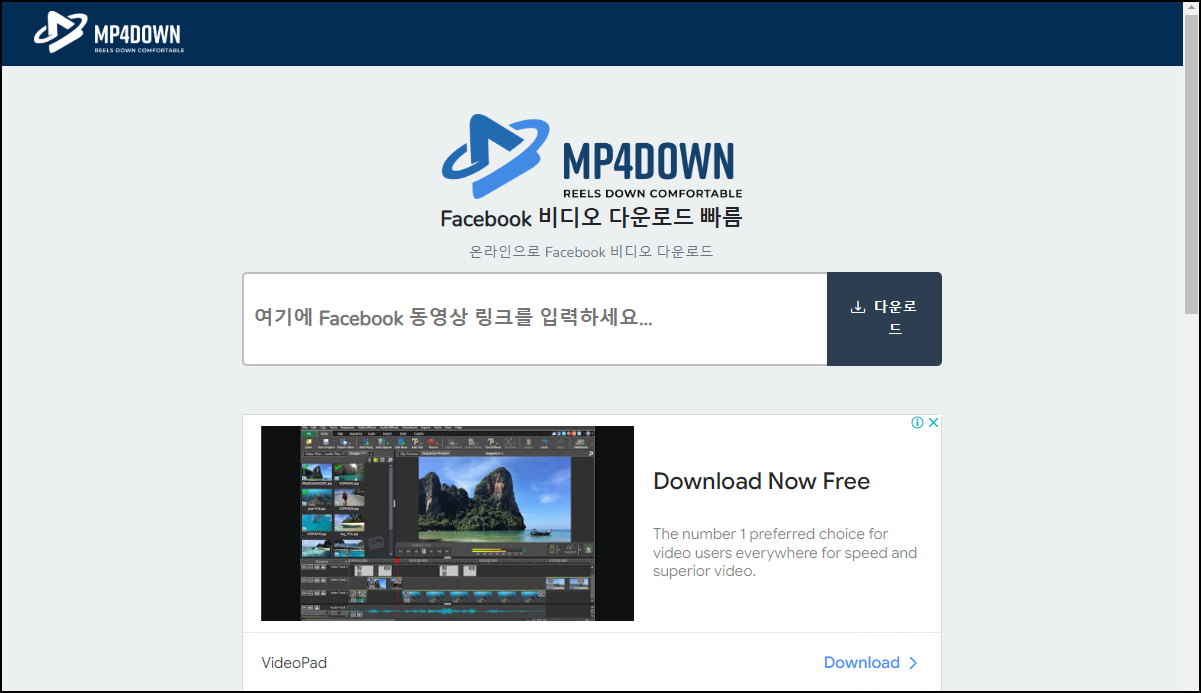Click the VideoPad label in the ad
The width and height of the screenshot is (1201, 693).
pos(294,663)
